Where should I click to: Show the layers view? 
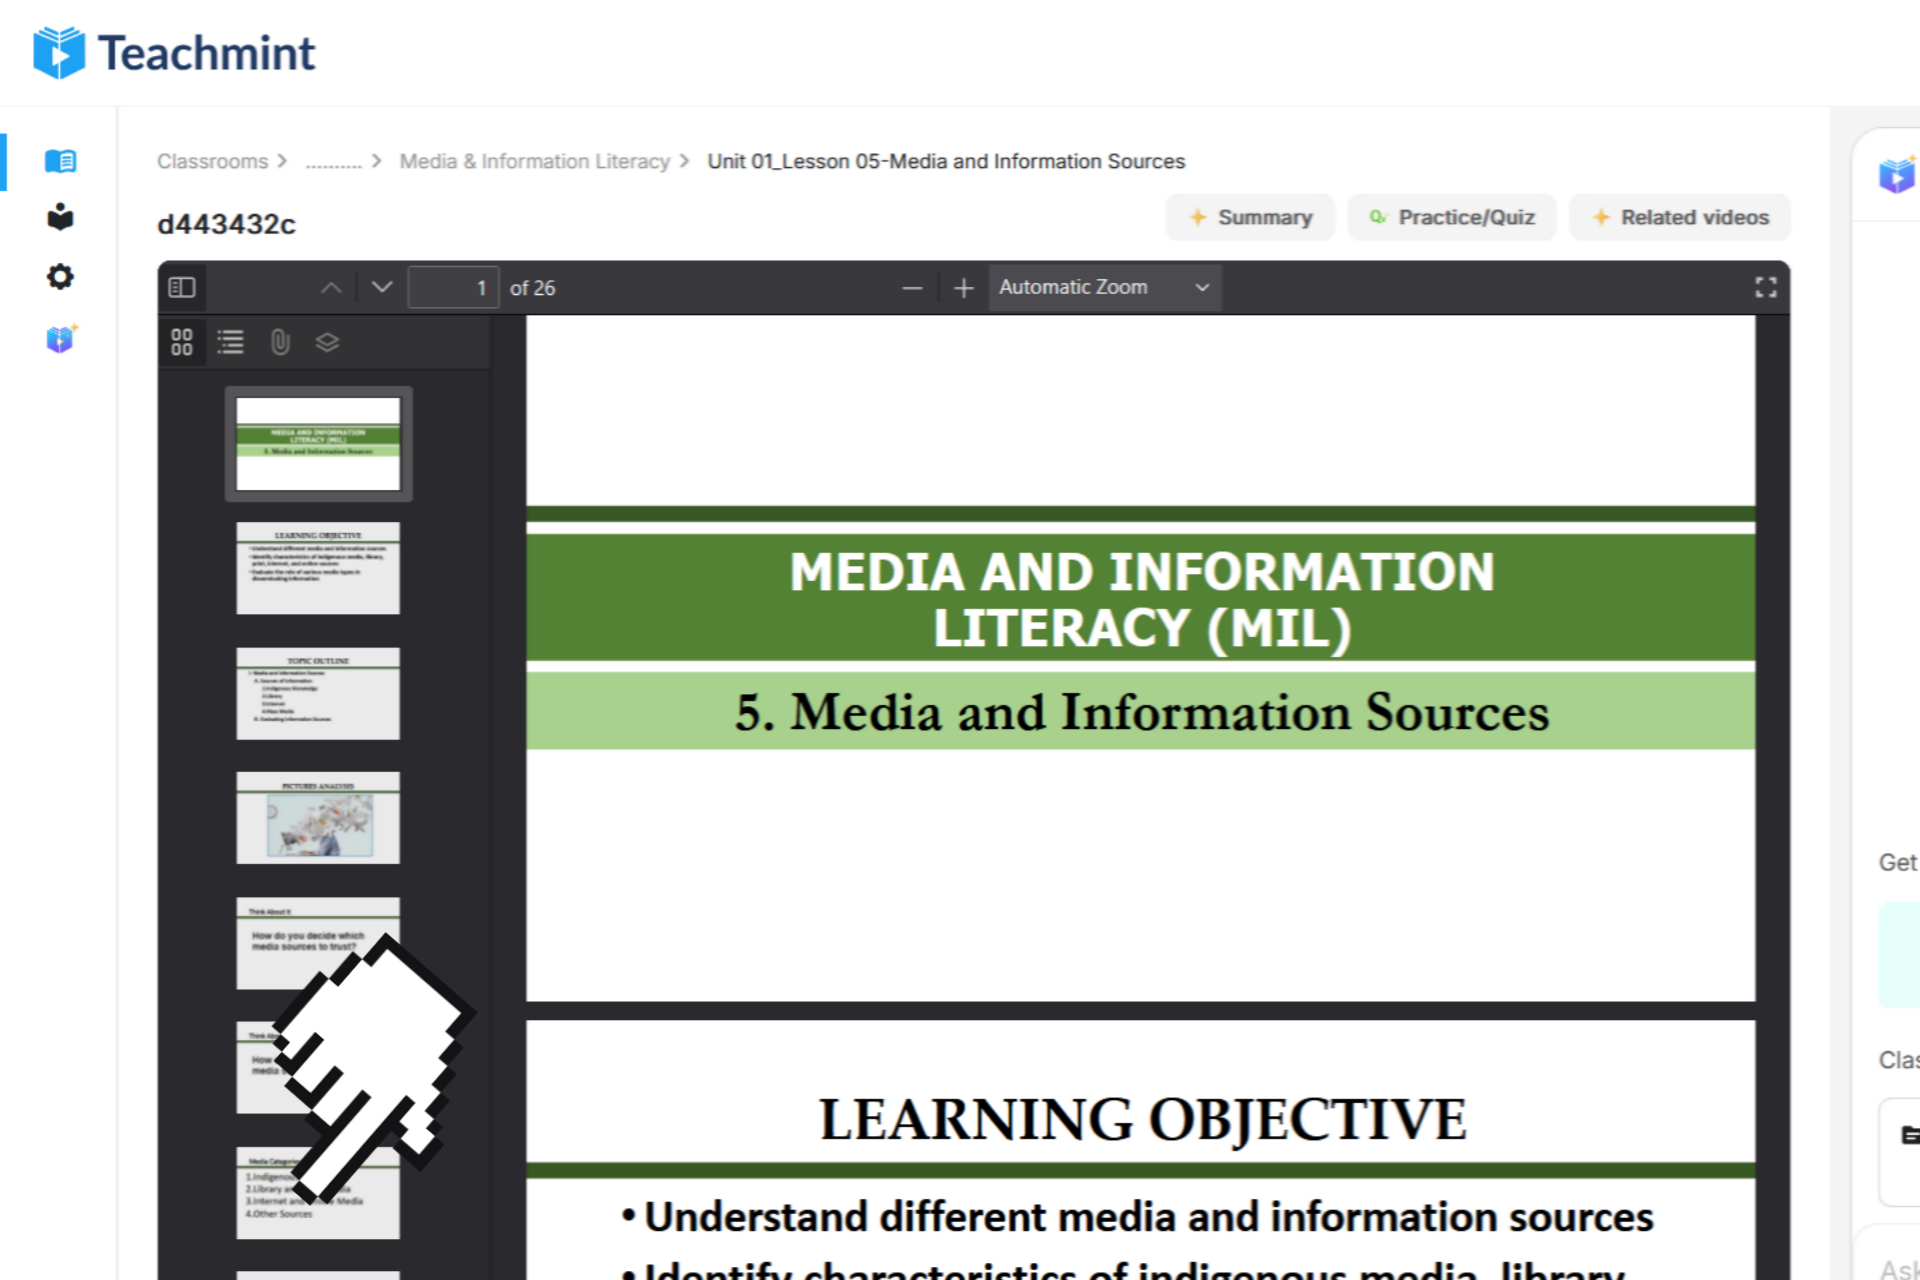tap(327, 342)
